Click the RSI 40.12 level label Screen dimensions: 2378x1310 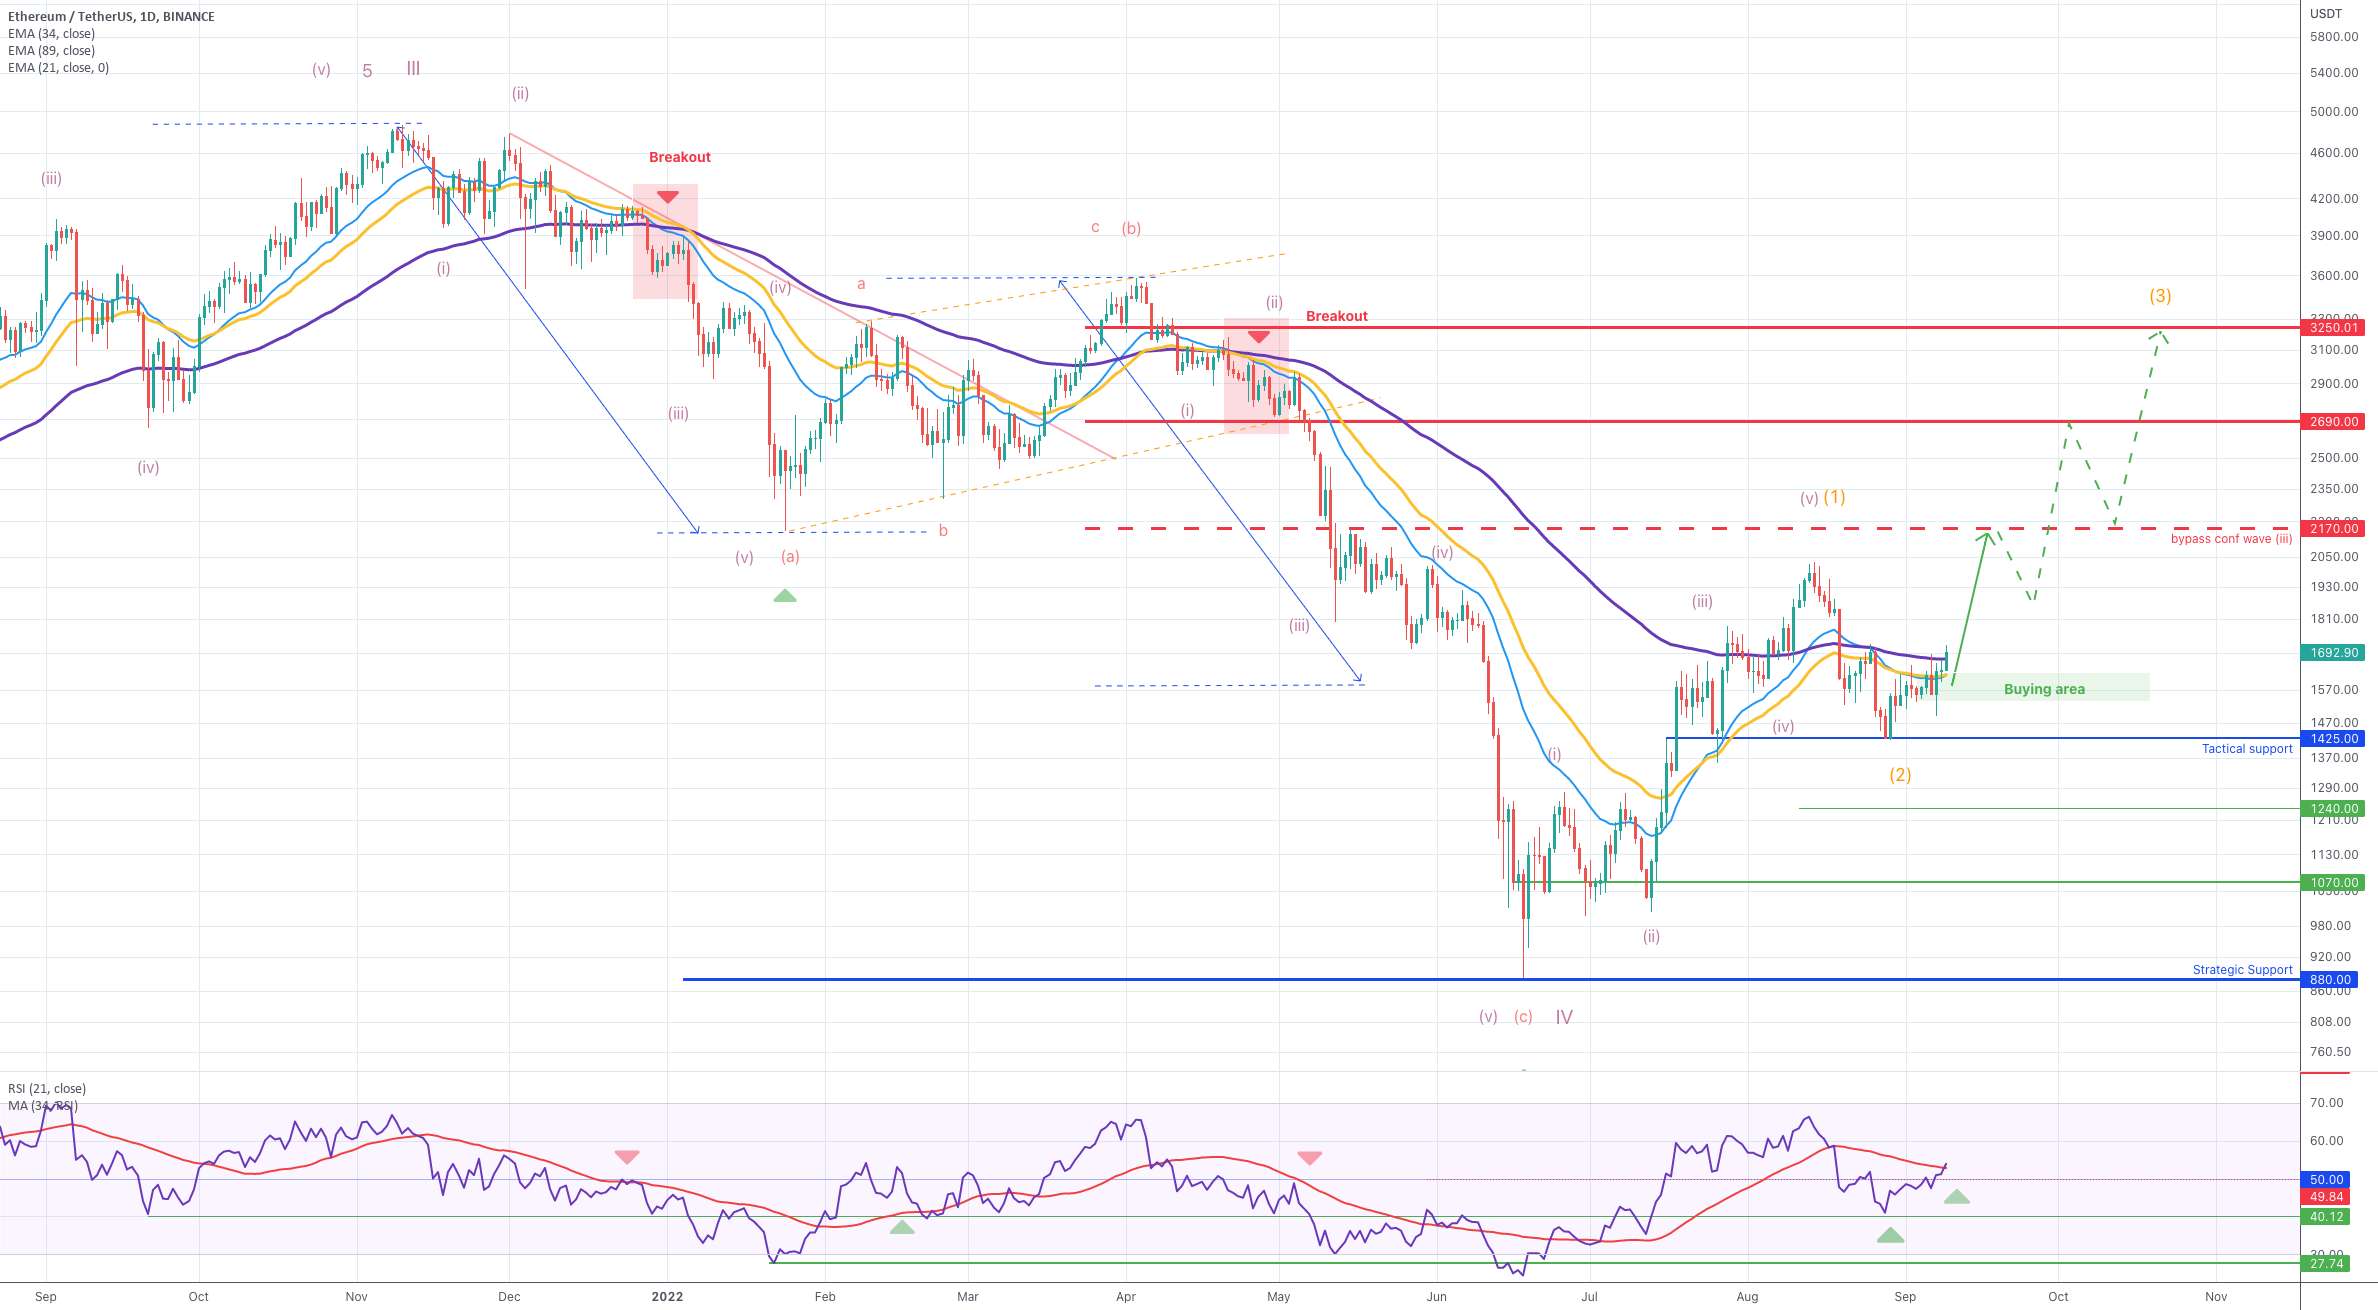click(x=2326, y=1217)
